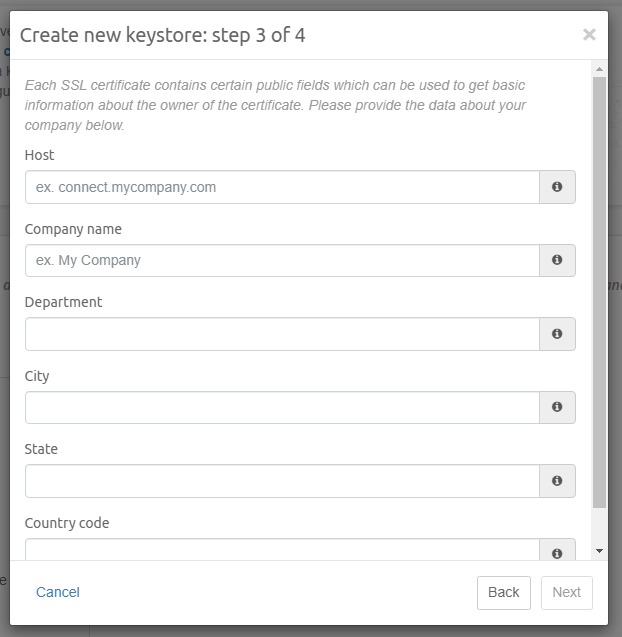The image size is (622, 637).
Task: Click the scrollbar down arrow
Action: [599, 551]
